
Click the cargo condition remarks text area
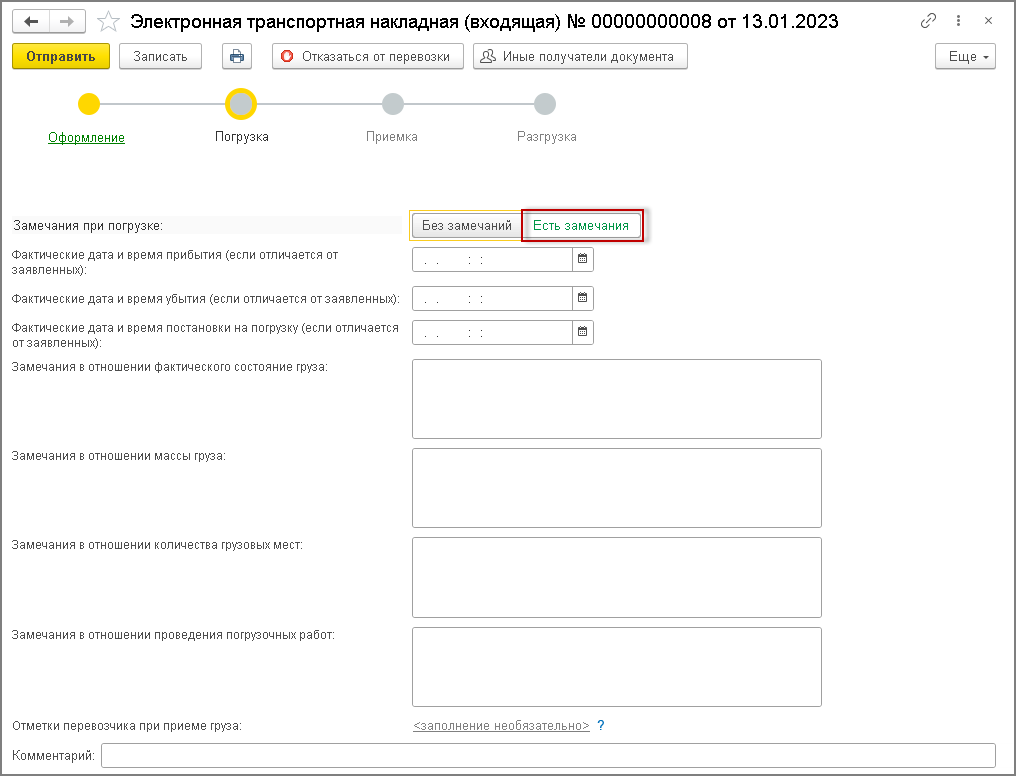617,399
